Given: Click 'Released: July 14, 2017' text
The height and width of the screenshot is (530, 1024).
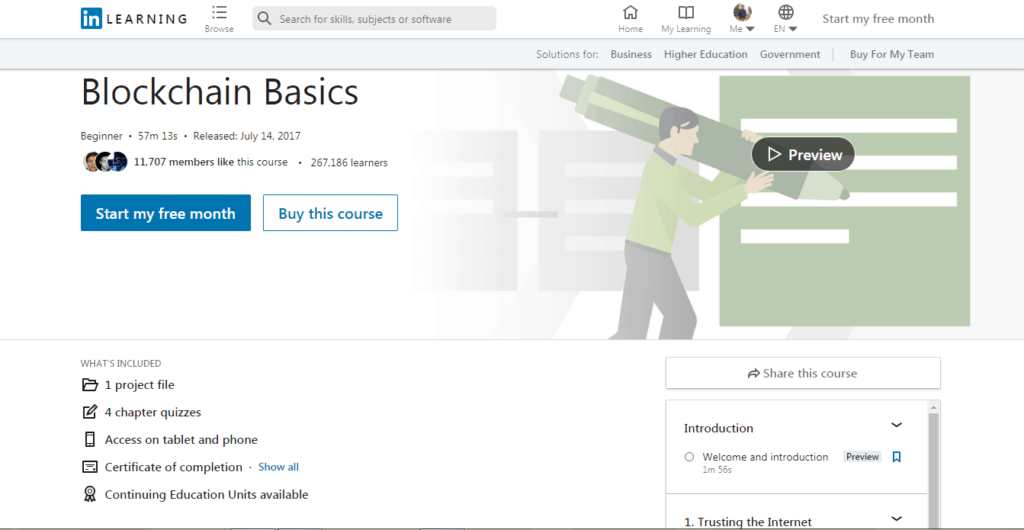Looking at the screenshot, I should [247, 136].
